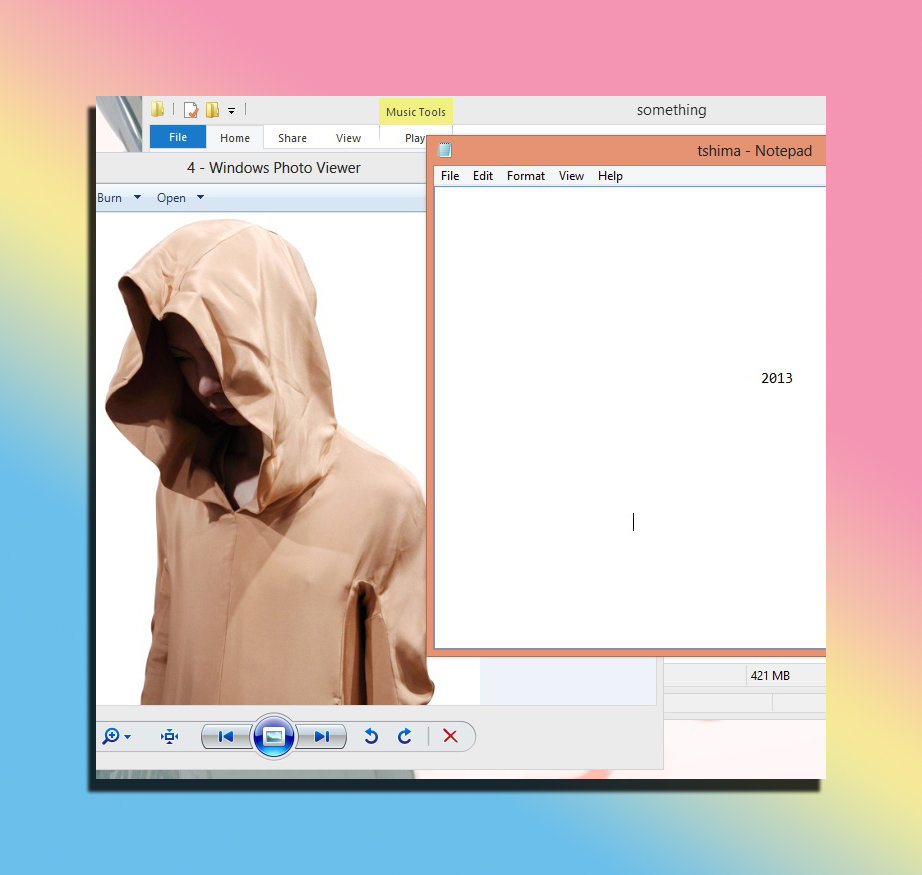Screen dimensions: 922x875
Task: Switch to the Share ribbon tab
Action: click(x=292, y=138)
